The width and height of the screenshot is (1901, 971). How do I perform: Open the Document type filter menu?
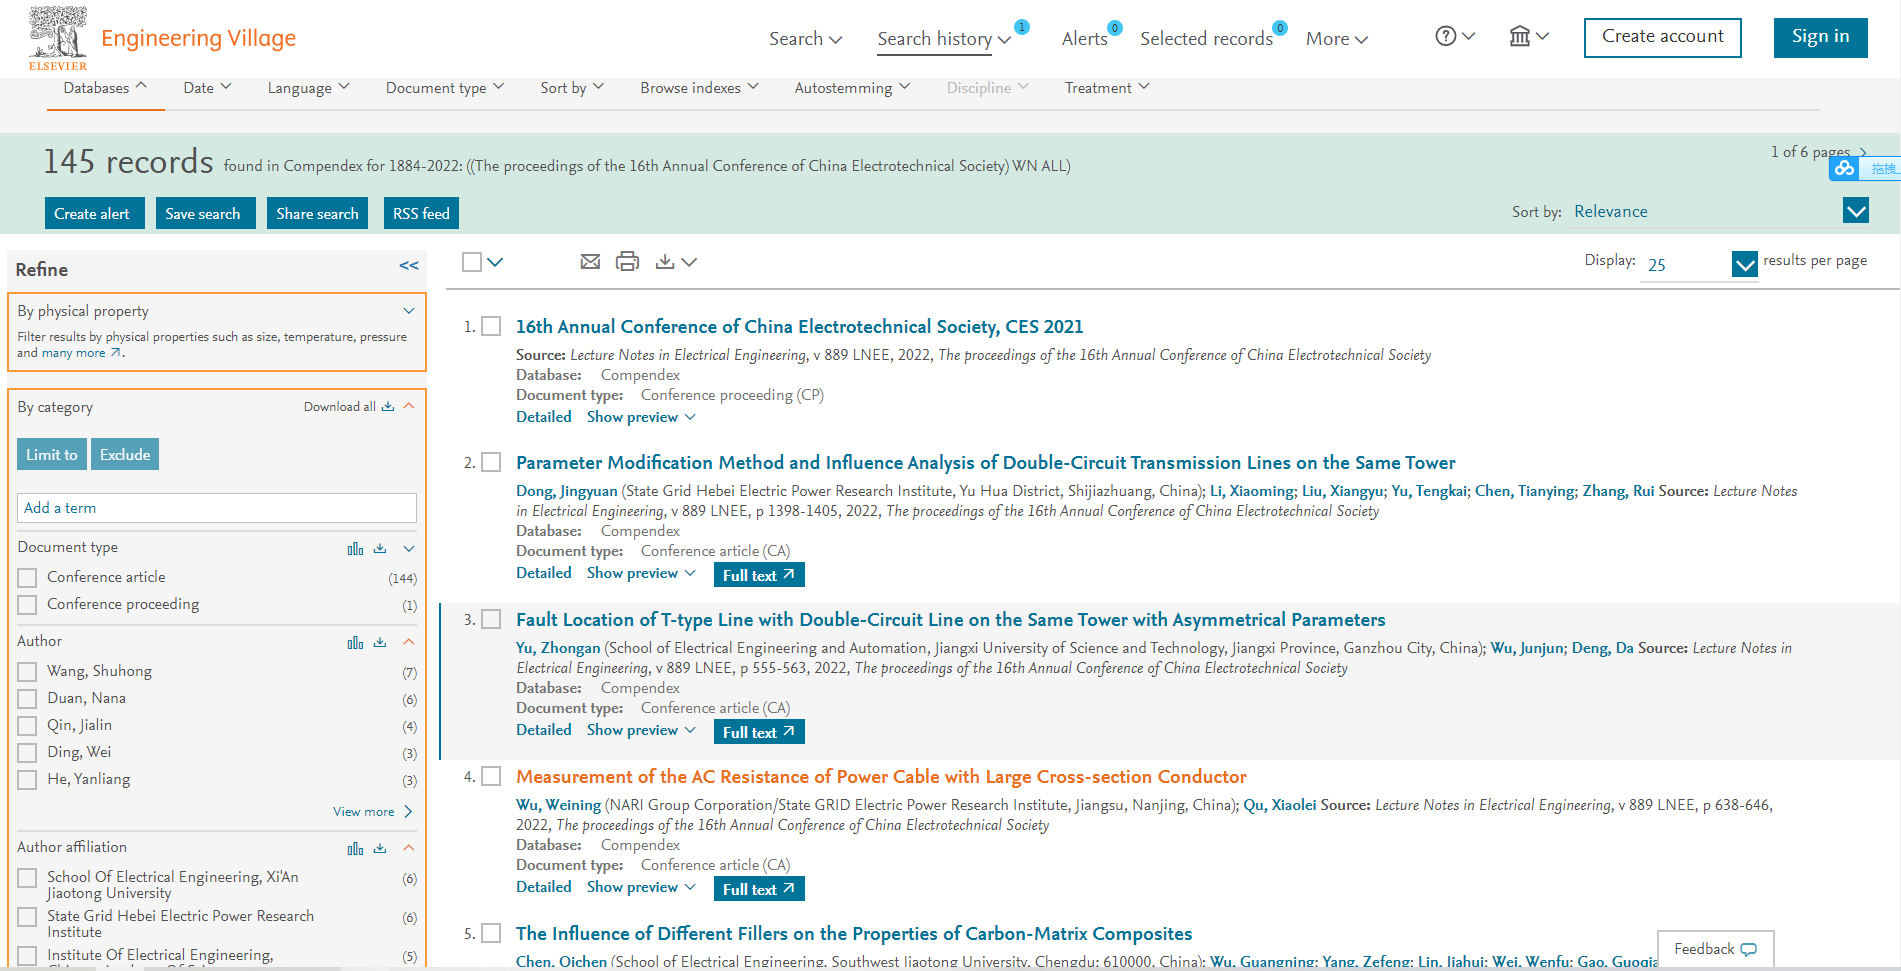pyautogui.click(x=444, y=88)
